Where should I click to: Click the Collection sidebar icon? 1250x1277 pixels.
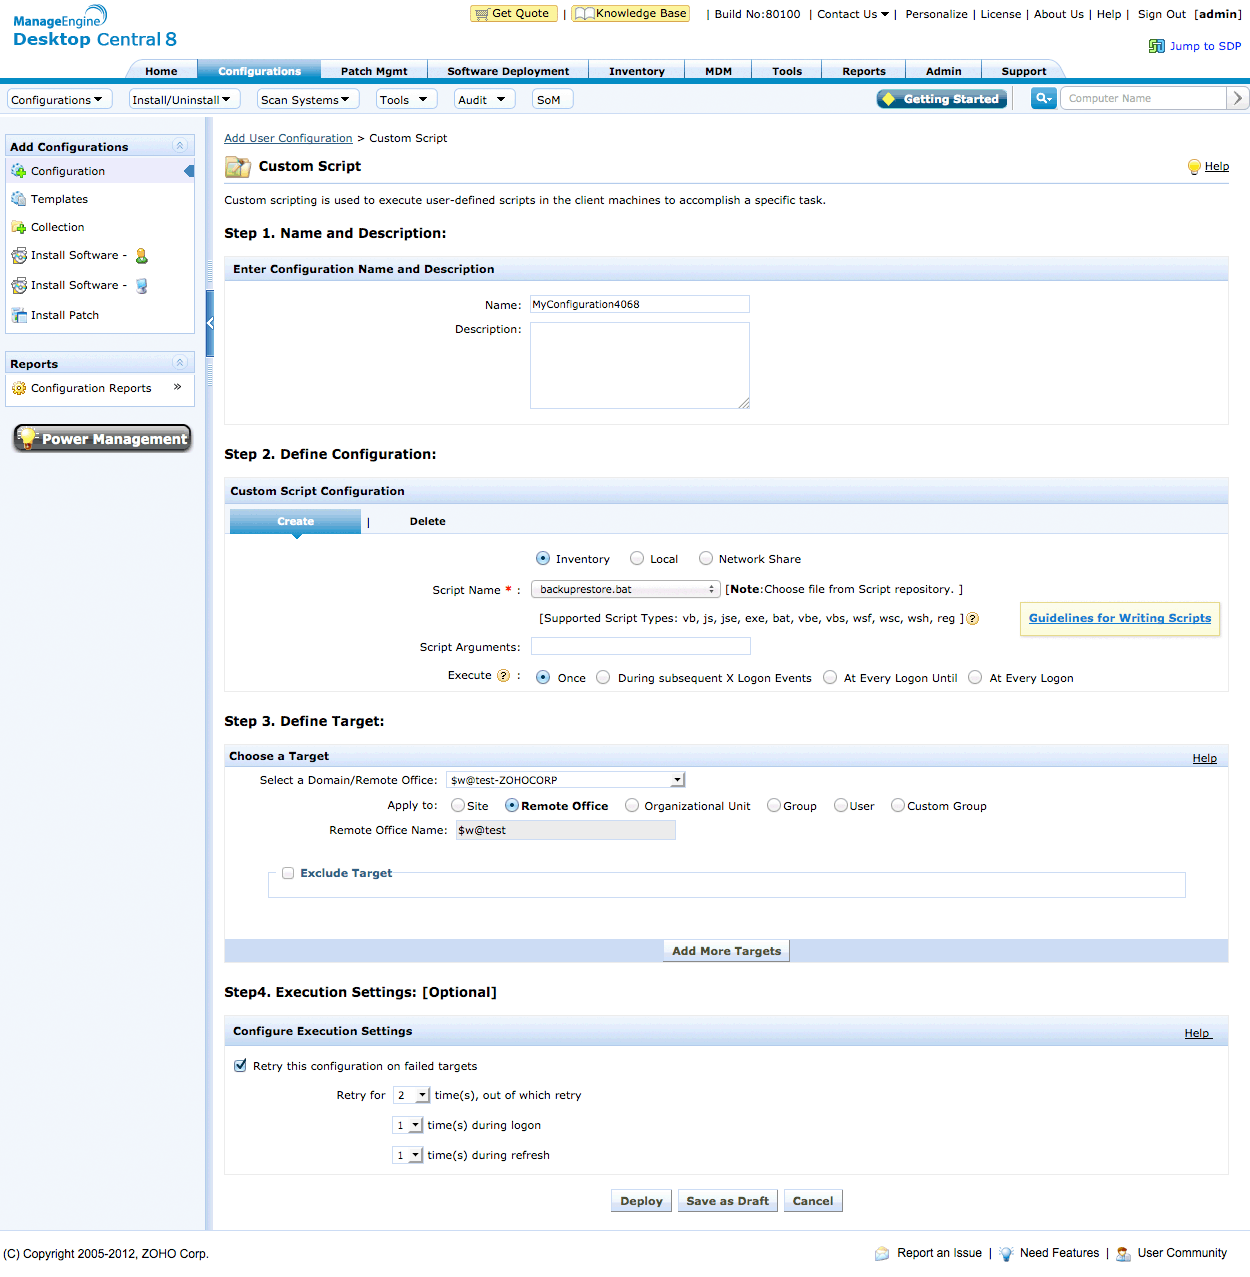click(19, 227)
